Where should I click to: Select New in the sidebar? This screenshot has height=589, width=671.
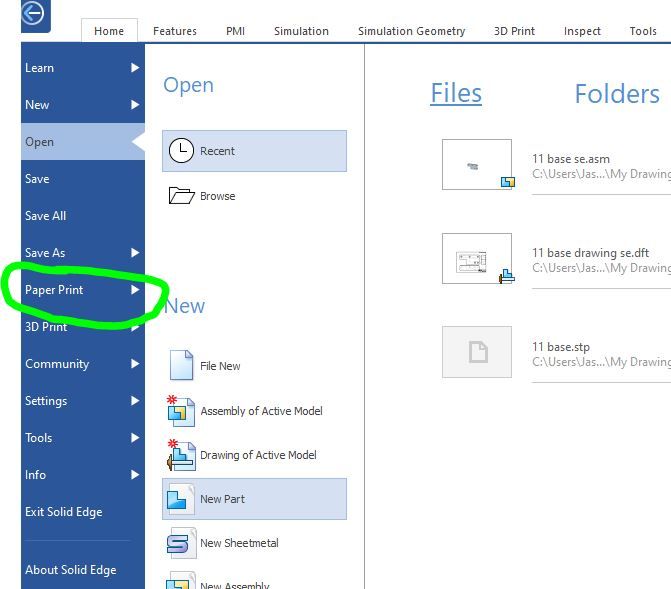click(83, 104)
